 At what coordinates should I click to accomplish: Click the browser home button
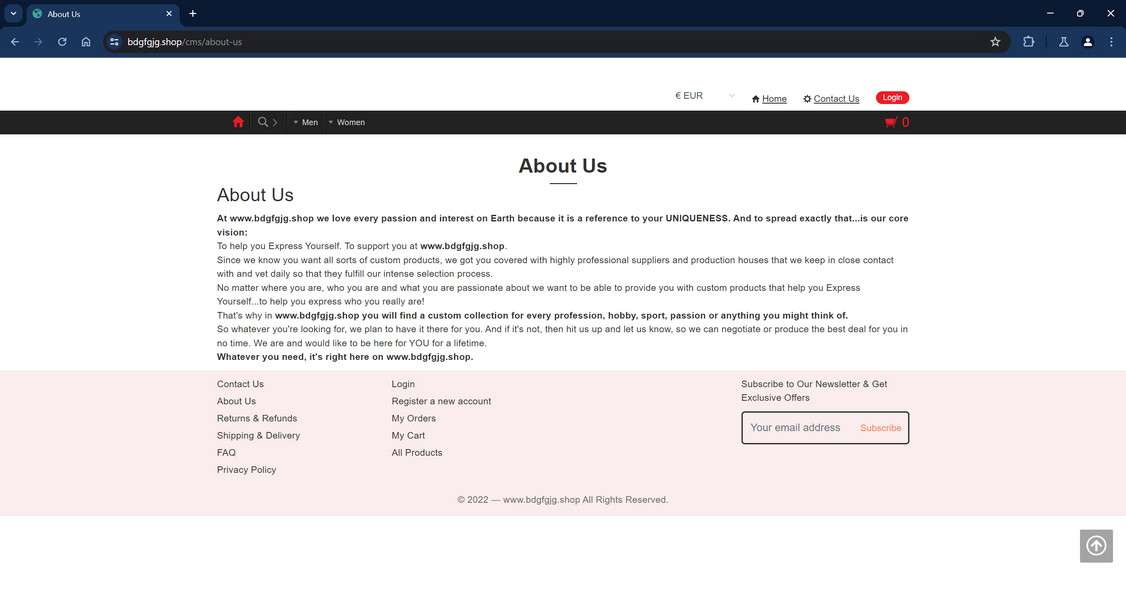coord(86,42)
